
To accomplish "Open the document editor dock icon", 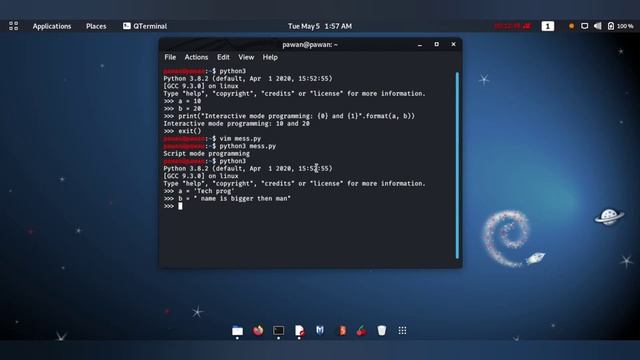I will (299, 330).
